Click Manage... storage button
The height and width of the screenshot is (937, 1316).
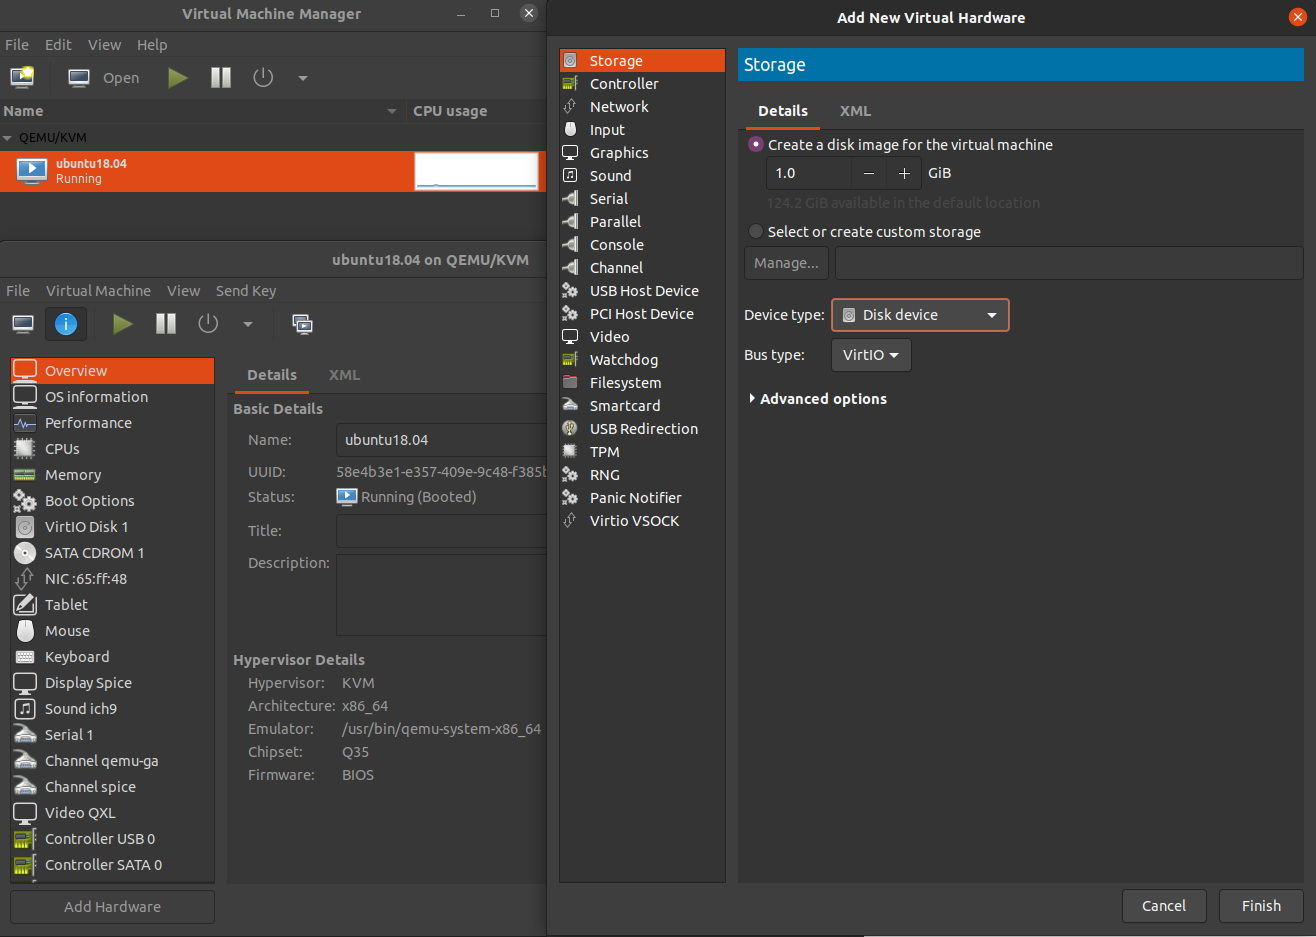coord(786,263)
